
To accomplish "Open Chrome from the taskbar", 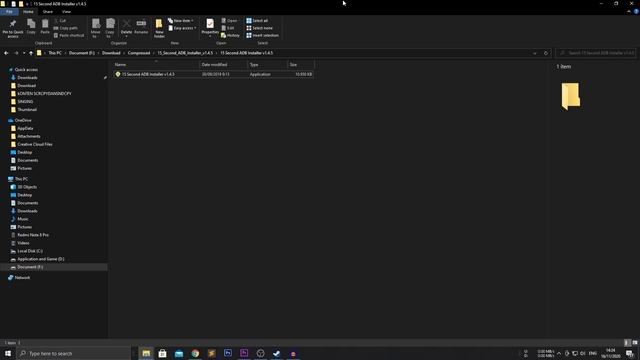I will pos(195,353).
